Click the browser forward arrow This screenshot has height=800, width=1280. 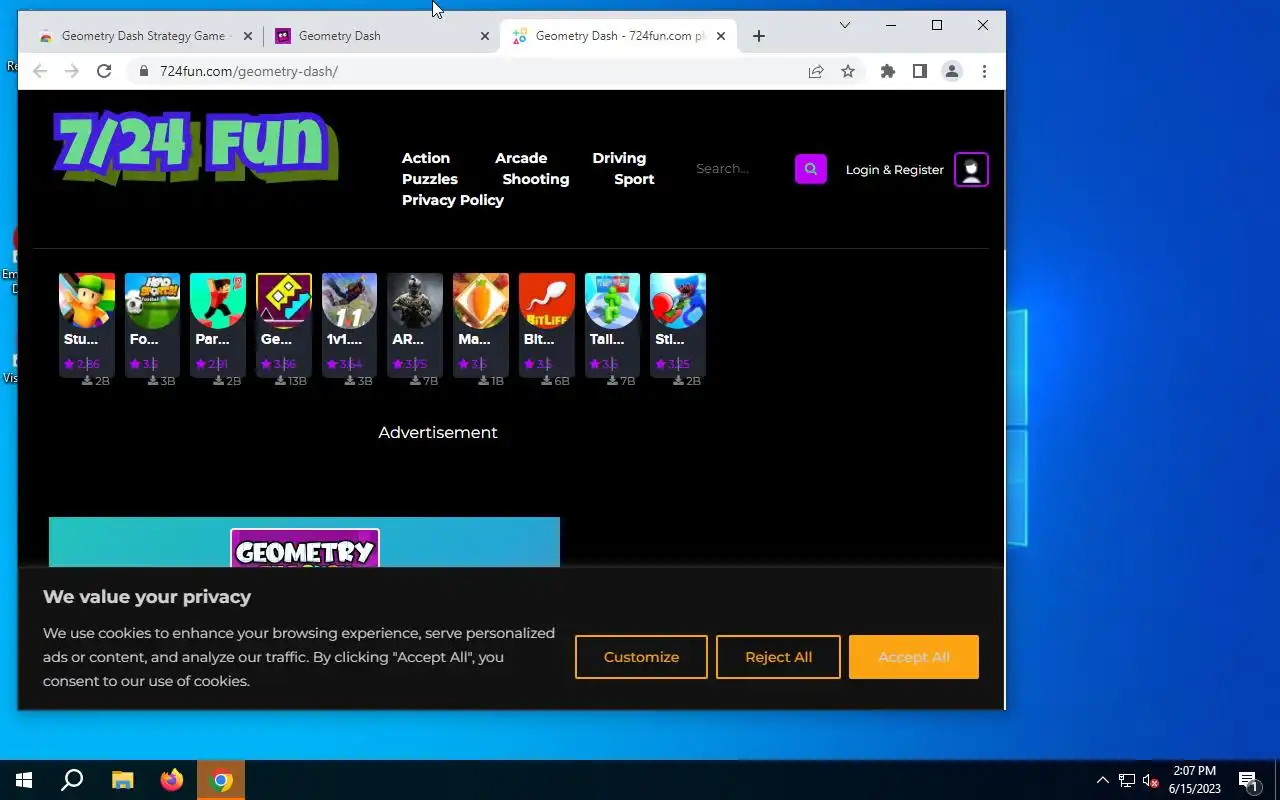click(72, 71)
